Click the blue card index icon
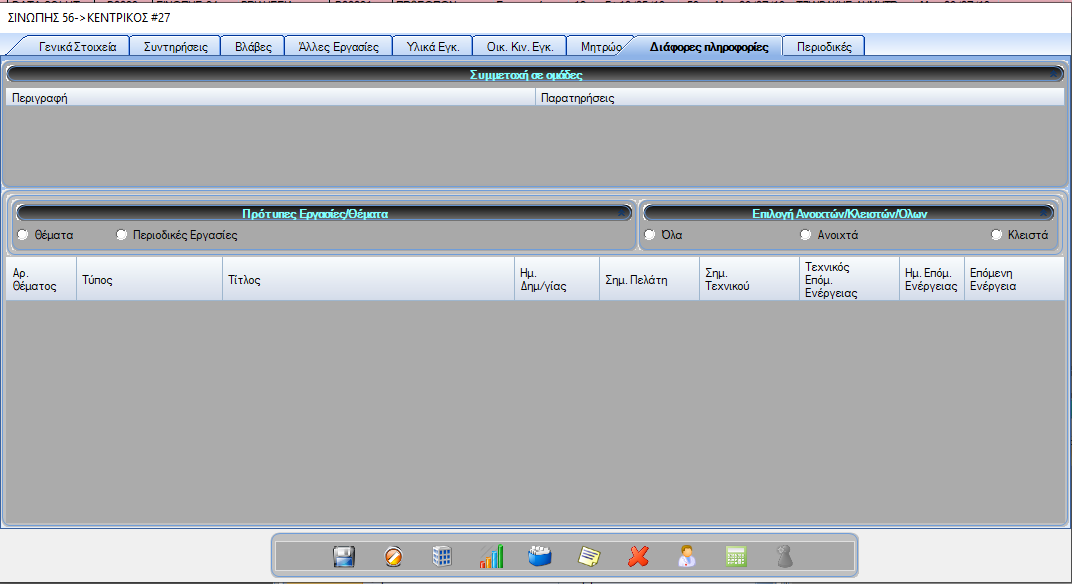 (540, 557)
